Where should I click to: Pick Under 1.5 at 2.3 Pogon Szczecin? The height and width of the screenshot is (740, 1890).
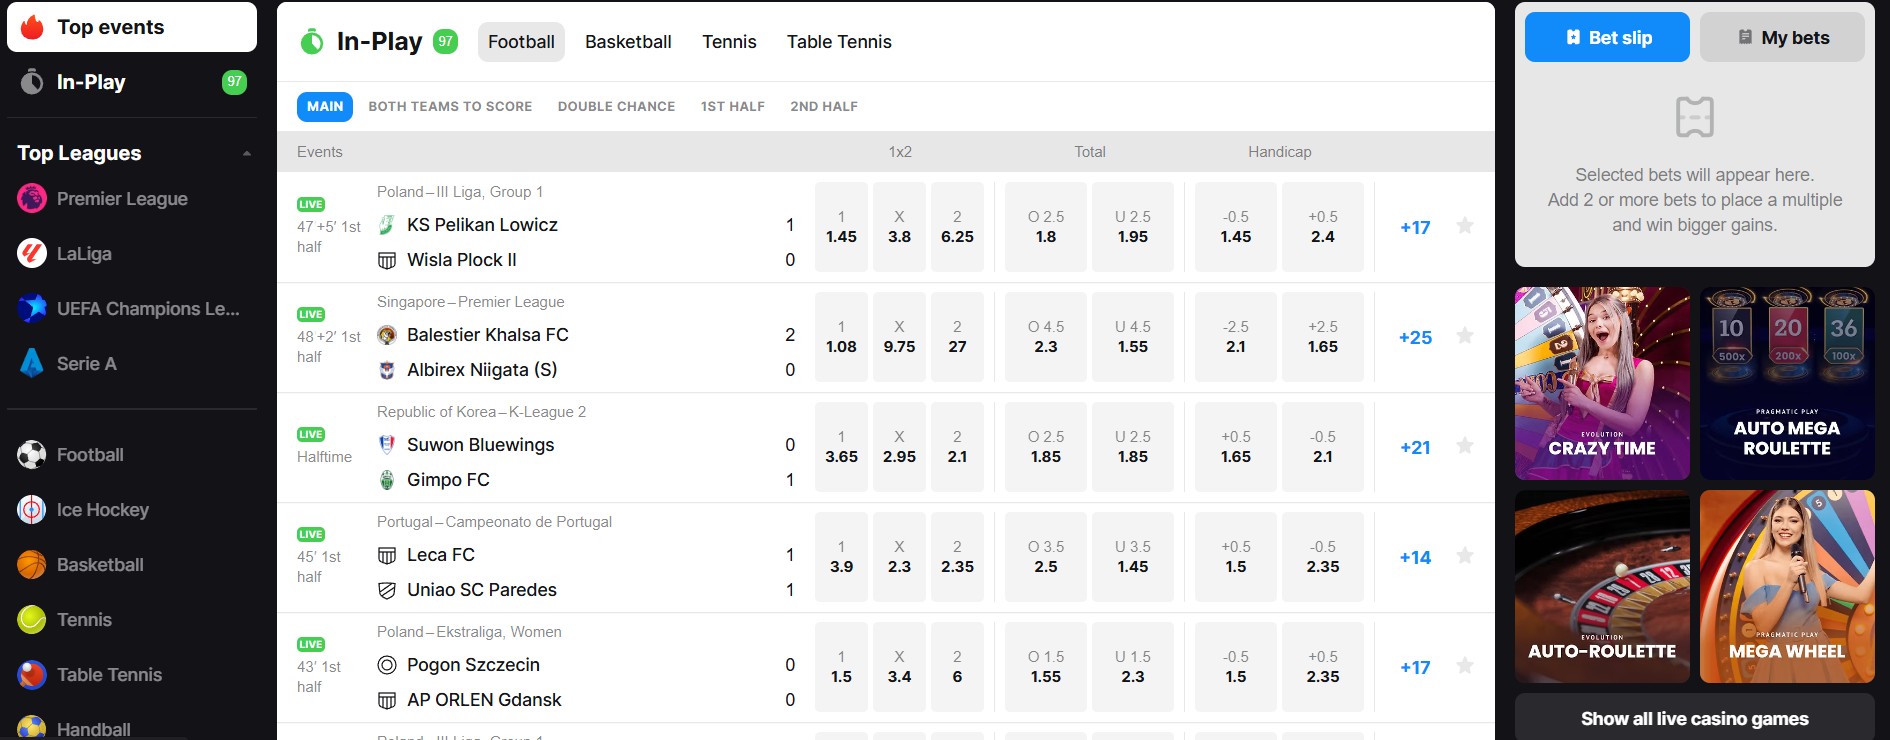point(1133,667)
